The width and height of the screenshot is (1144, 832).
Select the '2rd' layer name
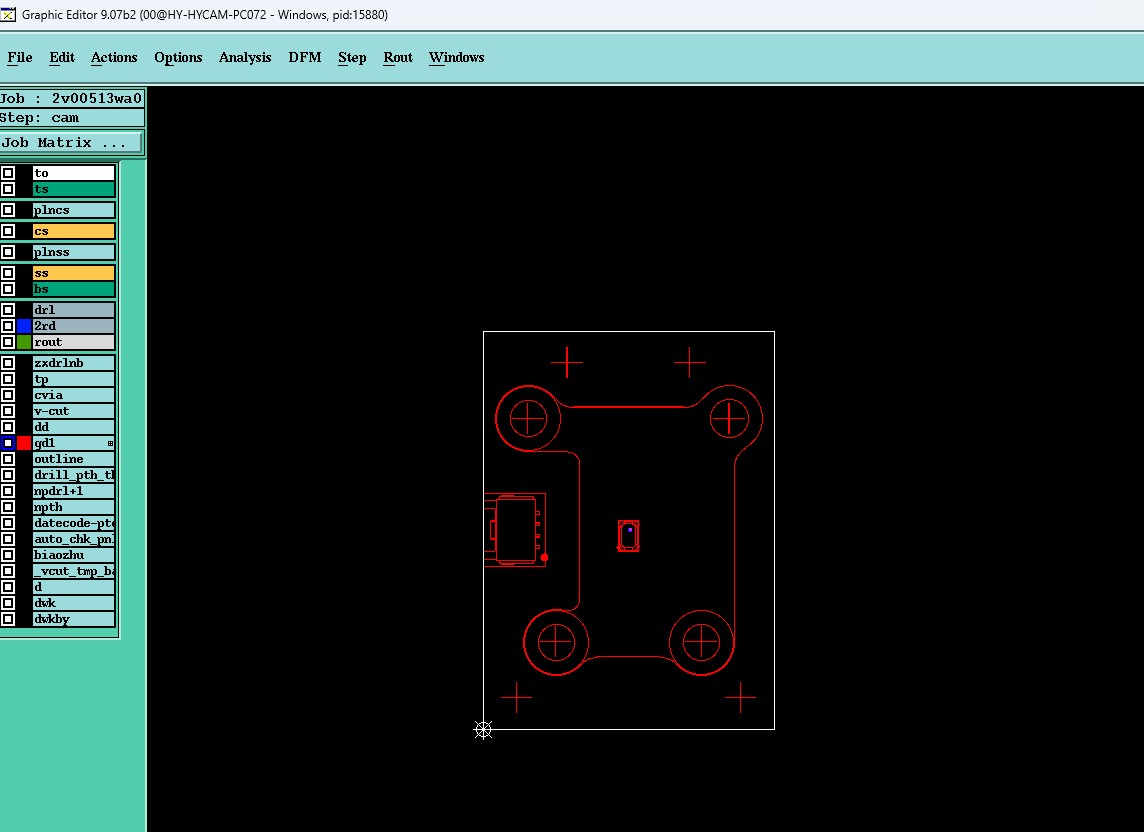point(74,326)
